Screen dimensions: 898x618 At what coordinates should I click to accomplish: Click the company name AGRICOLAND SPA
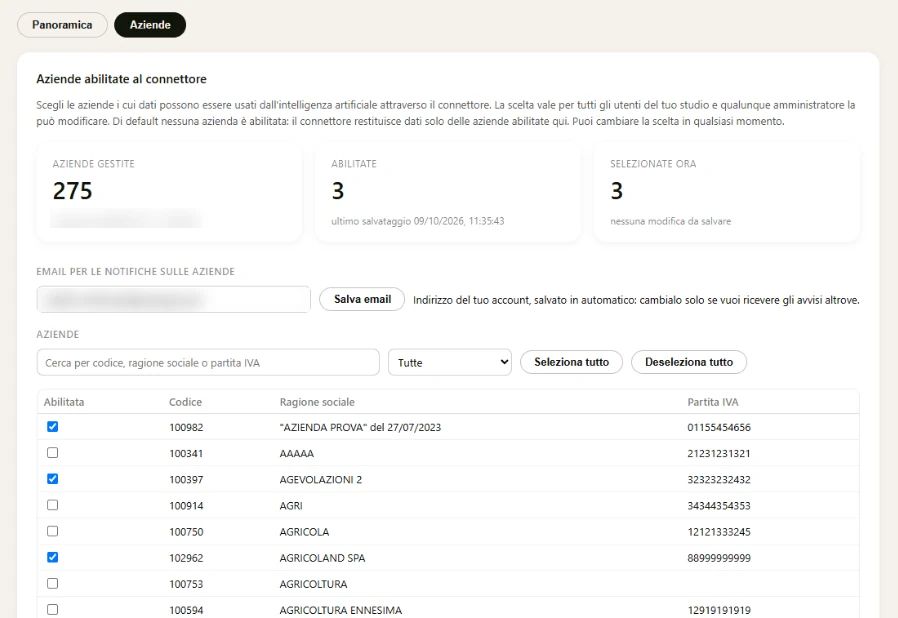pos(322,558)
